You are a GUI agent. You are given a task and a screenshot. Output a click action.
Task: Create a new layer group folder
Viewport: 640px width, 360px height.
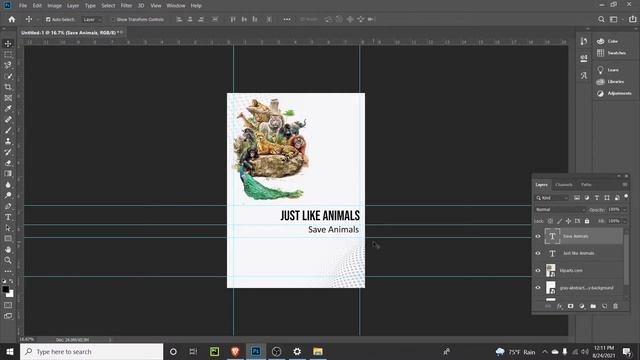(x=593, y=306)
